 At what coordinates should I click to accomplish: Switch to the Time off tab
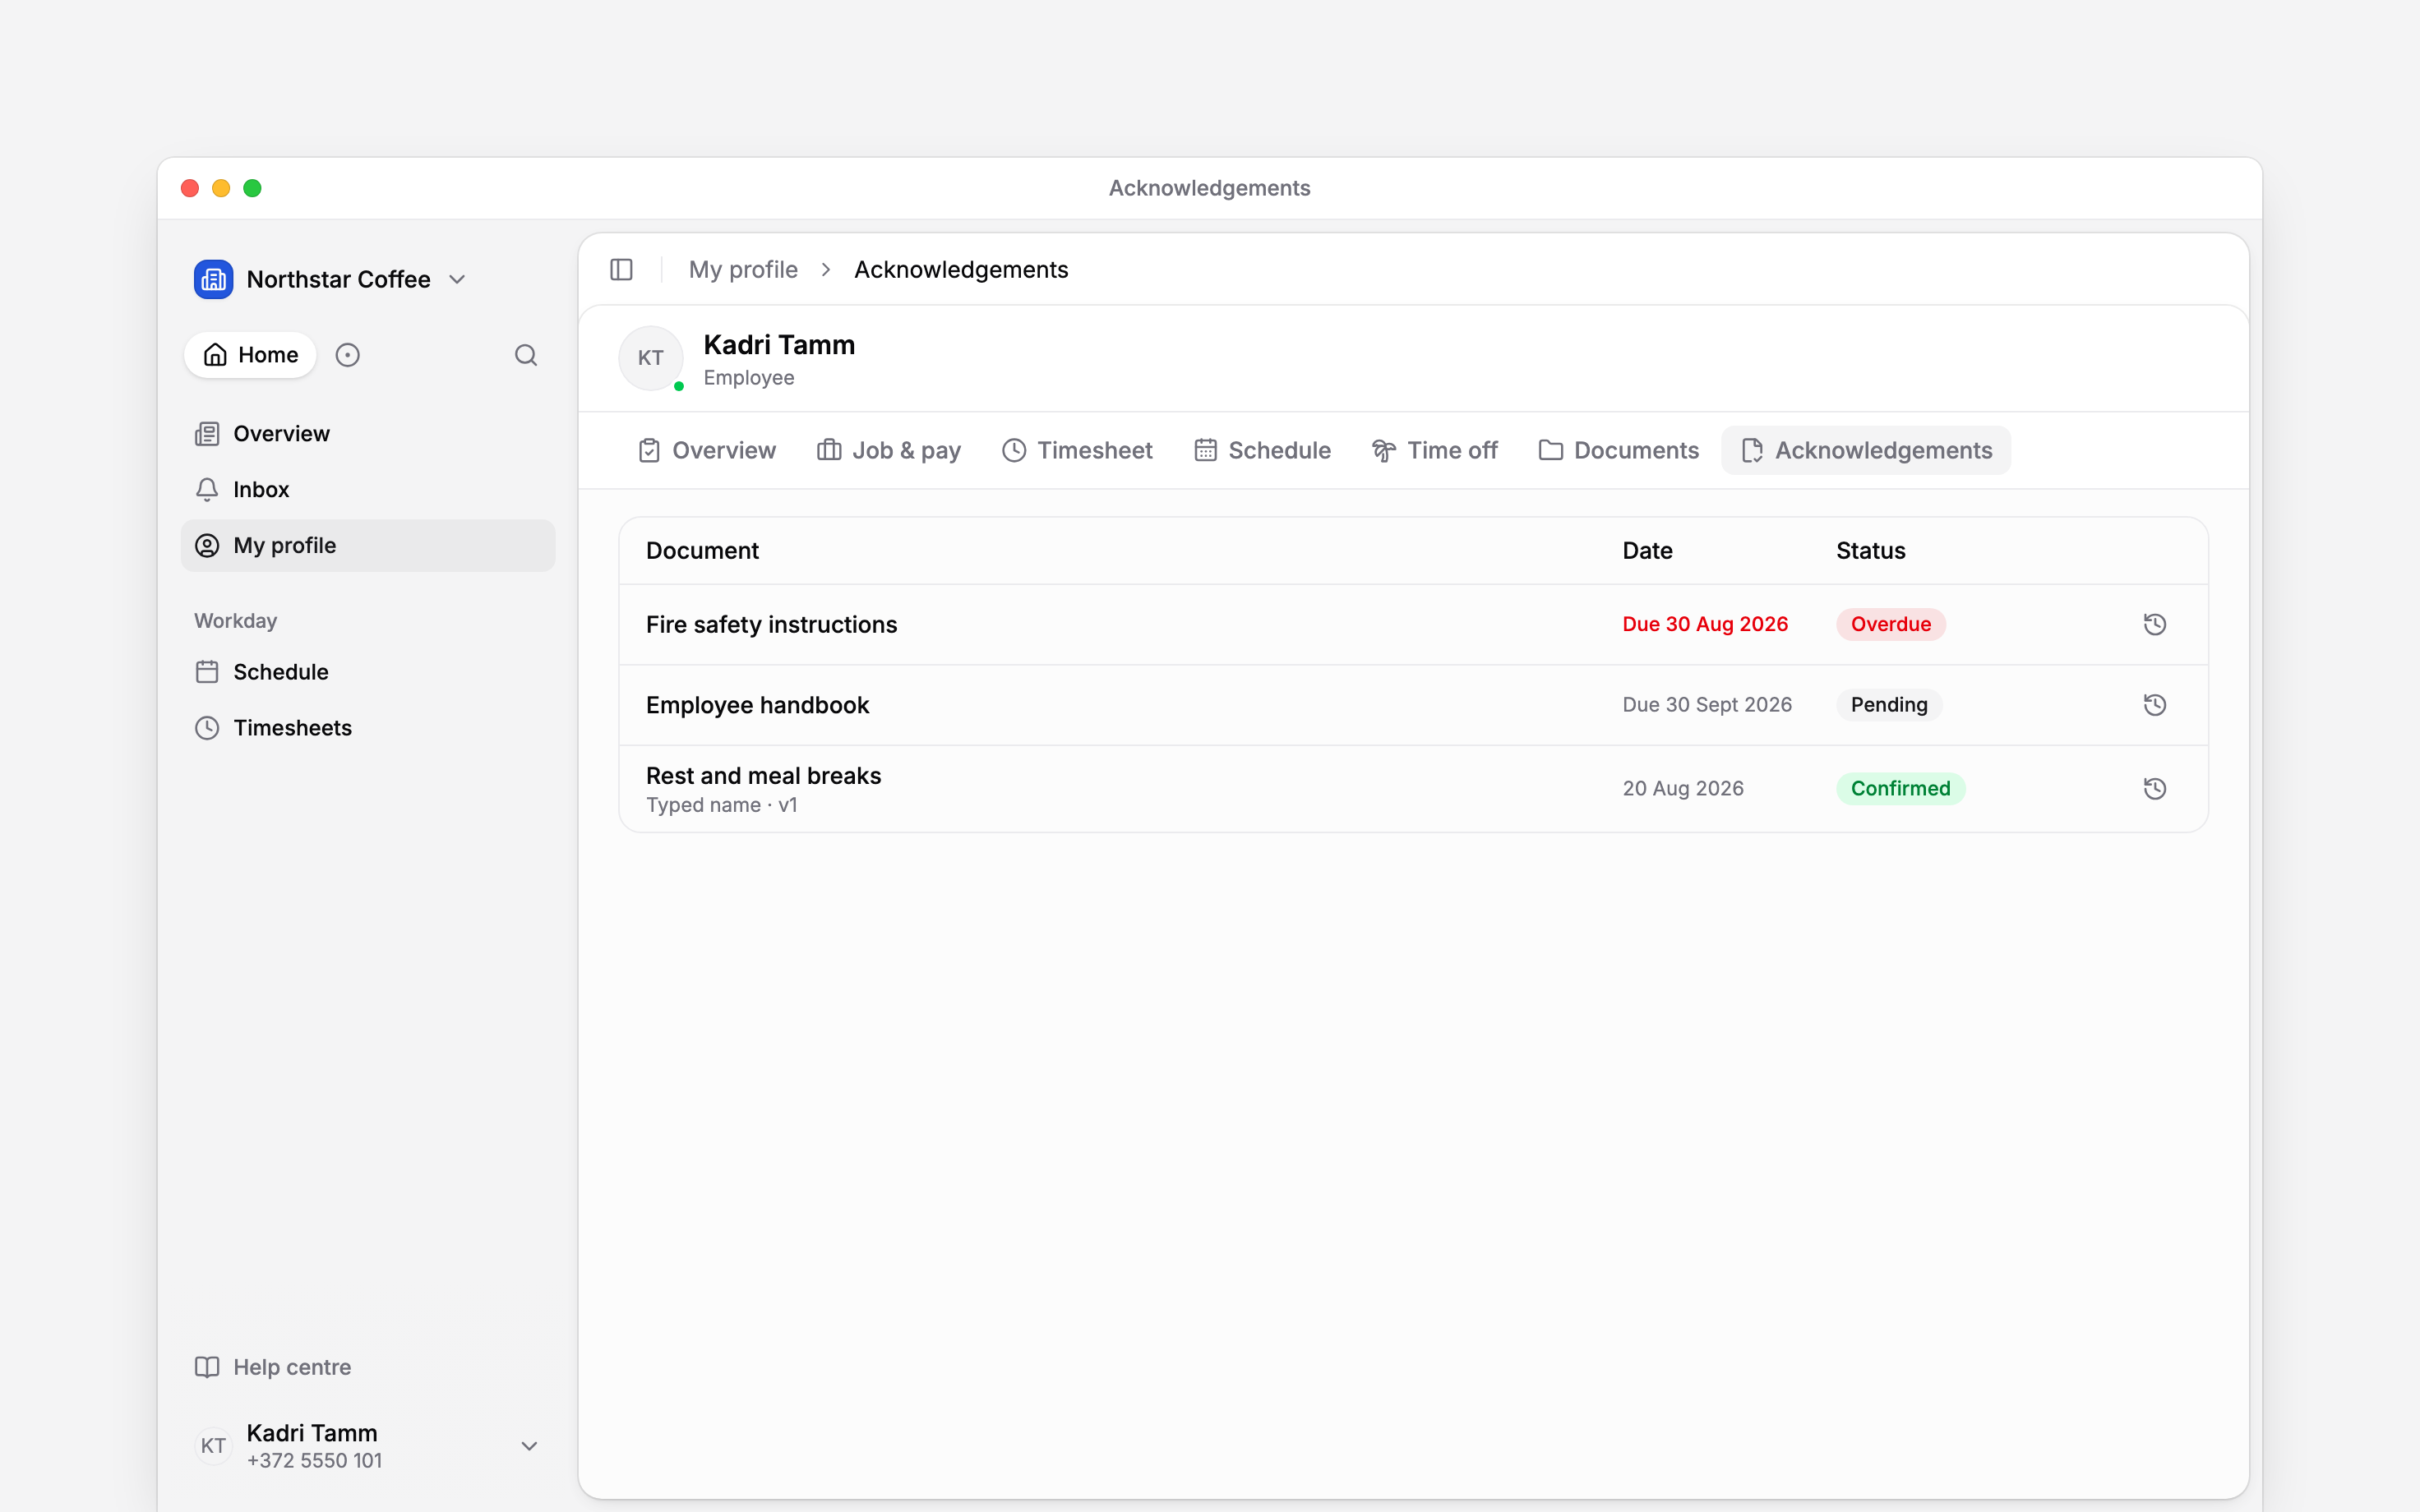[x=1435, y=450]
